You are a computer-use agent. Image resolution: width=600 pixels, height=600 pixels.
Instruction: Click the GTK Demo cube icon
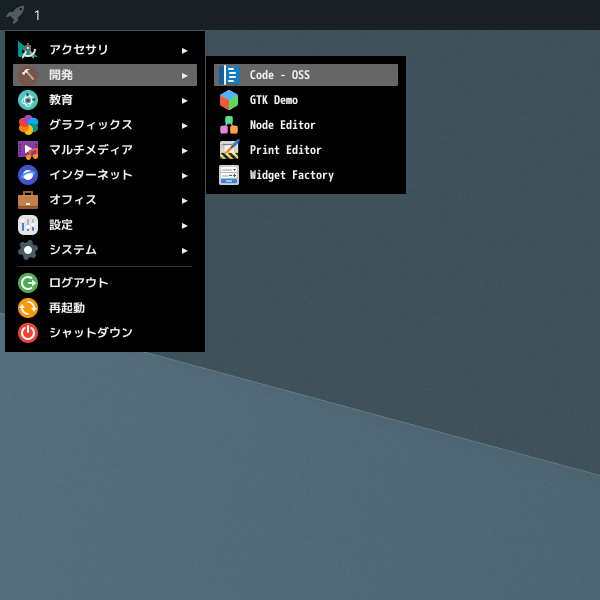(229, 100)
